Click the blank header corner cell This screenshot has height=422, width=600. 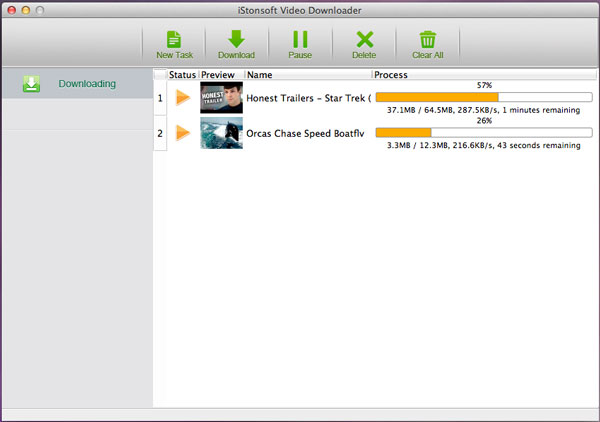(x=160, y=75)
